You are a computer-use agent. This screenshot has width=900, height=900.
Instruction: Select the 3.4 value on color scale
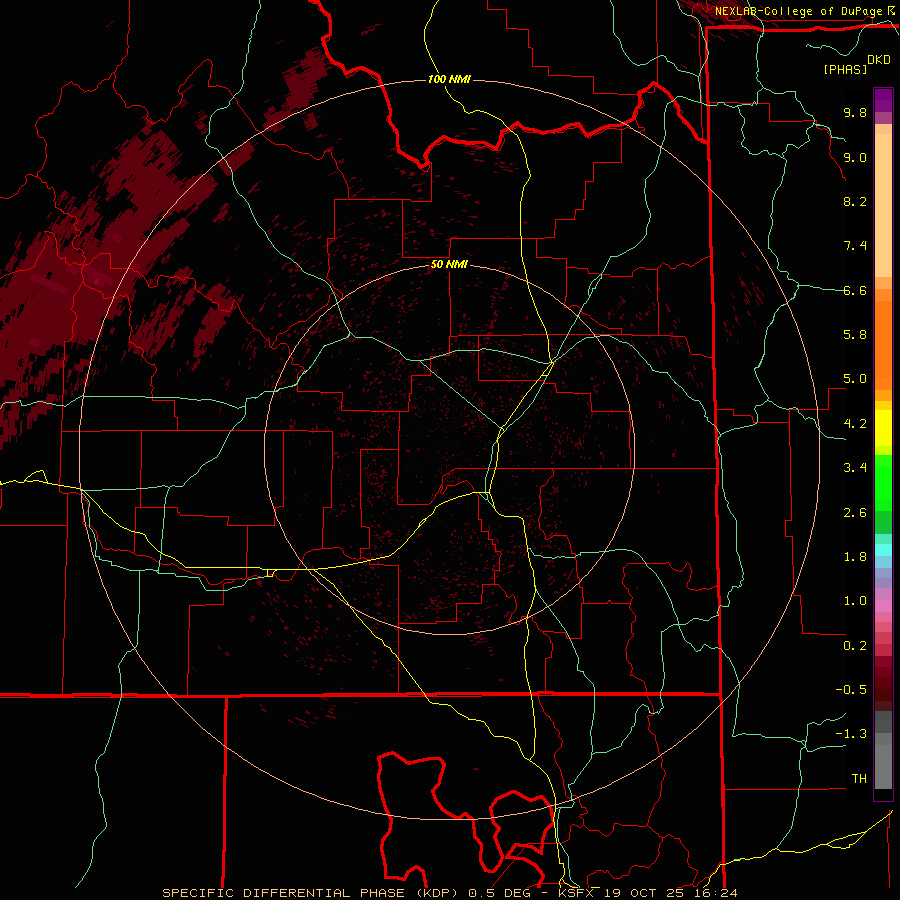[x=855, y=468]
